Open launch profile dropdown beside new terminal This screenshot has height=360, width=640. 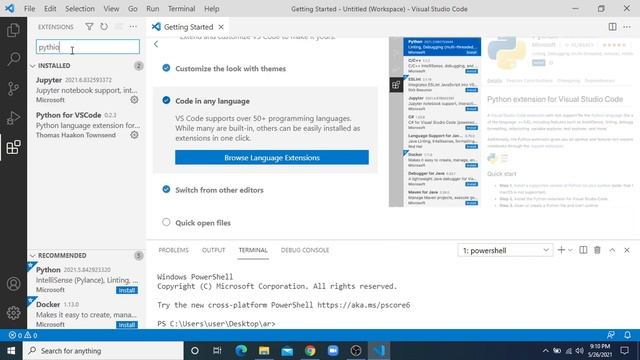tap(571, 250)
